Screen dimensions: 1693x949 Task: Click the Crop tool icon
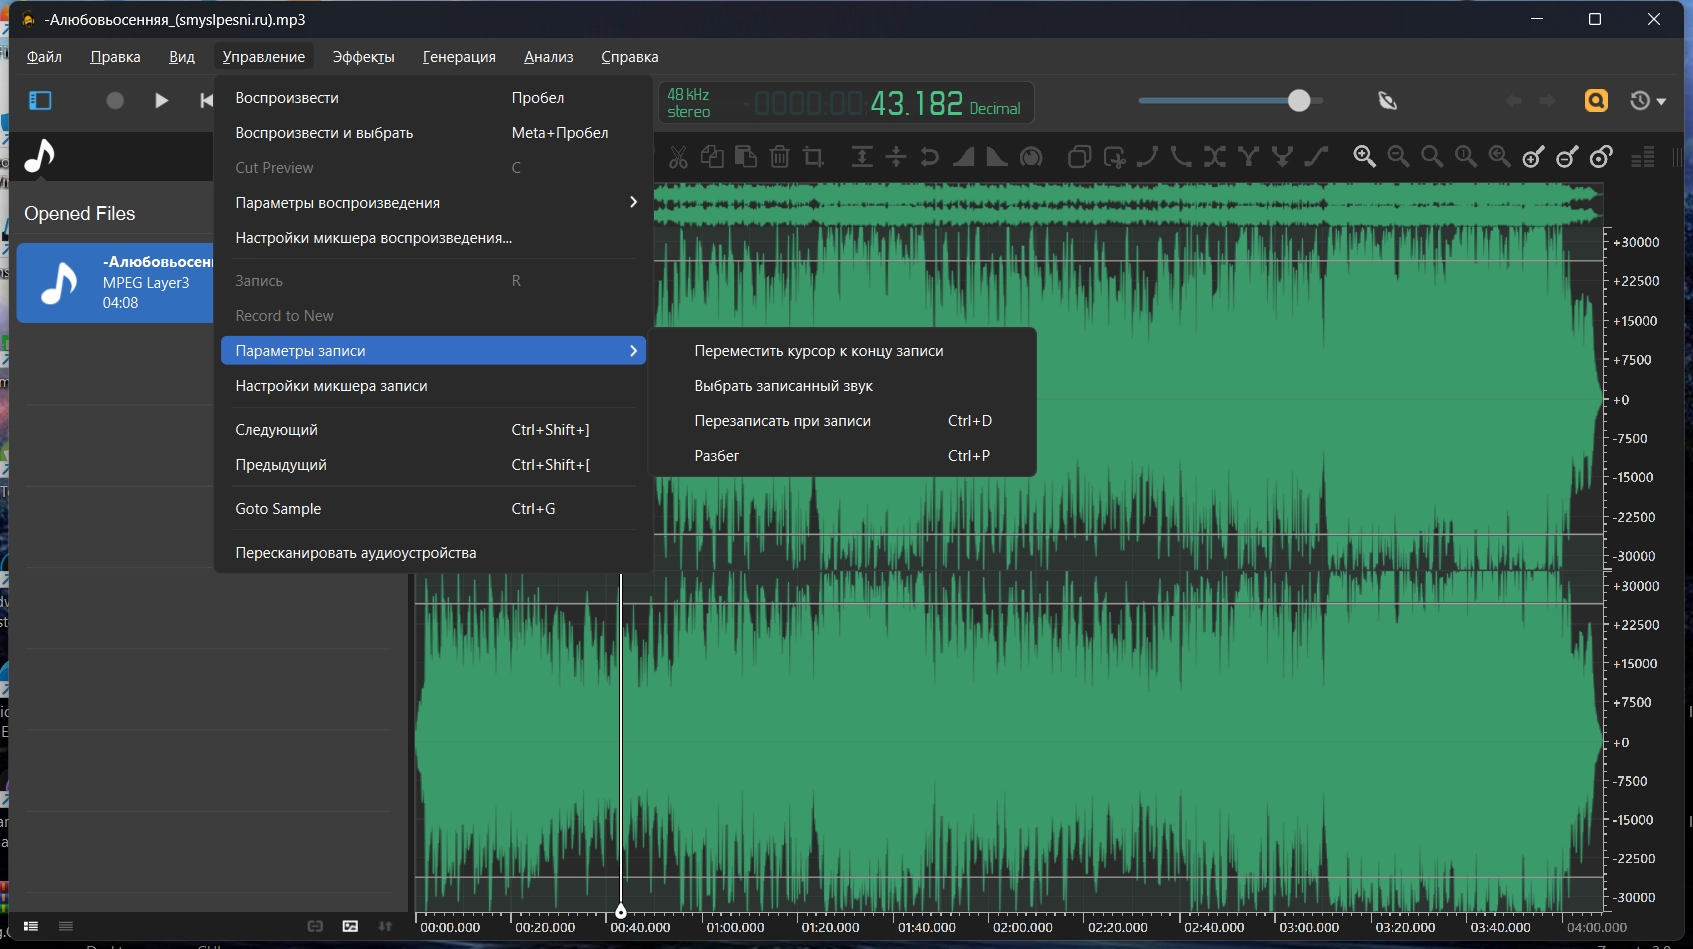[813, 157]
